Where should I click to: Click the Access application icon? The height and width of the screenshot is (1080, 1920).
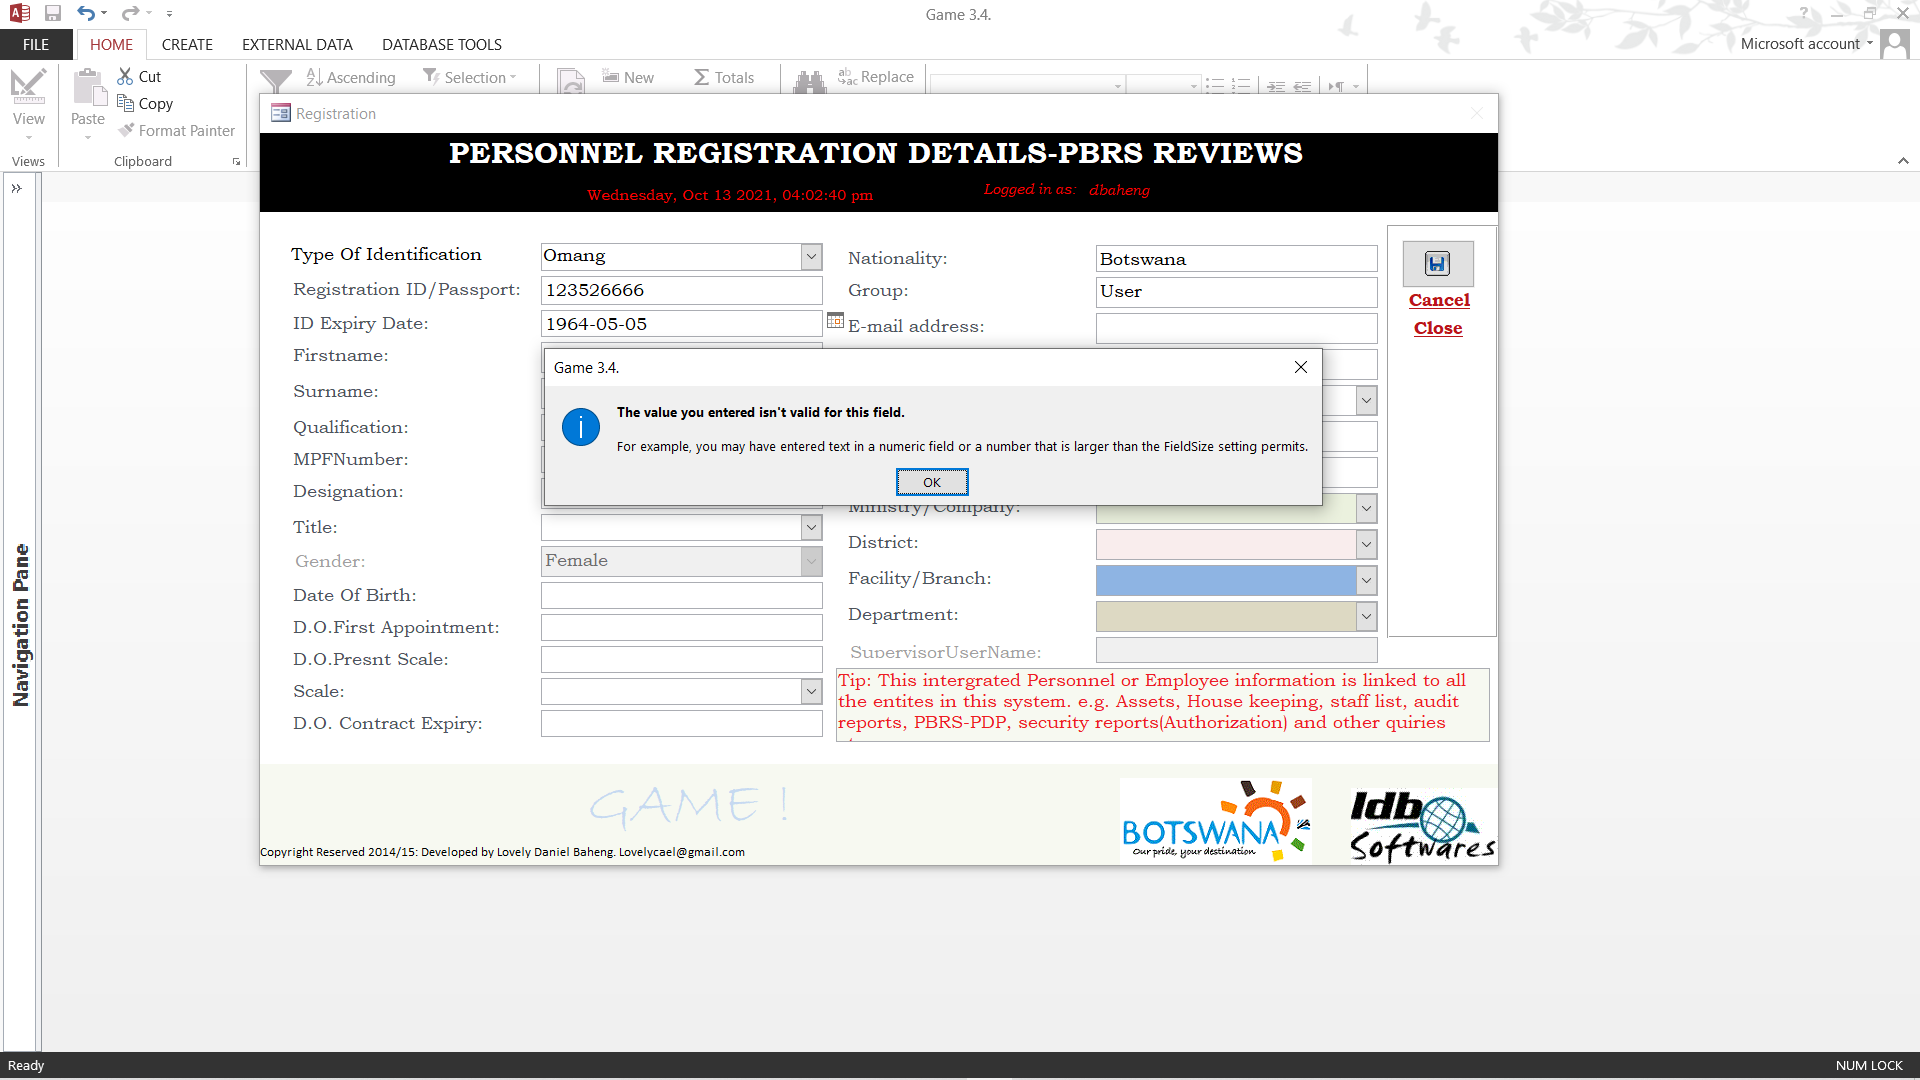click(19, 14)
